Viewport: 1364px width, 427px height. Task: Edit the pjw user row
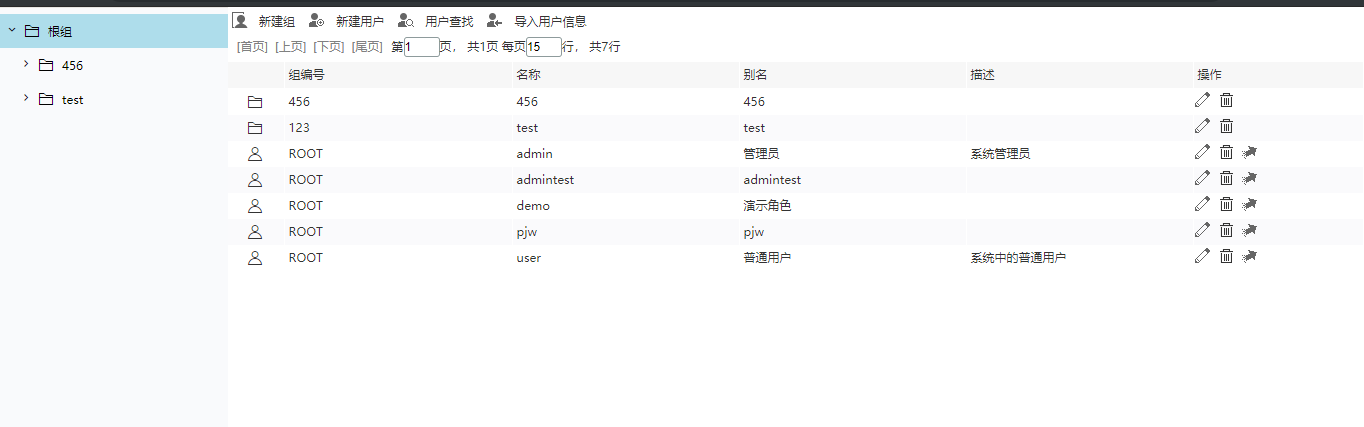point(1202,230)
